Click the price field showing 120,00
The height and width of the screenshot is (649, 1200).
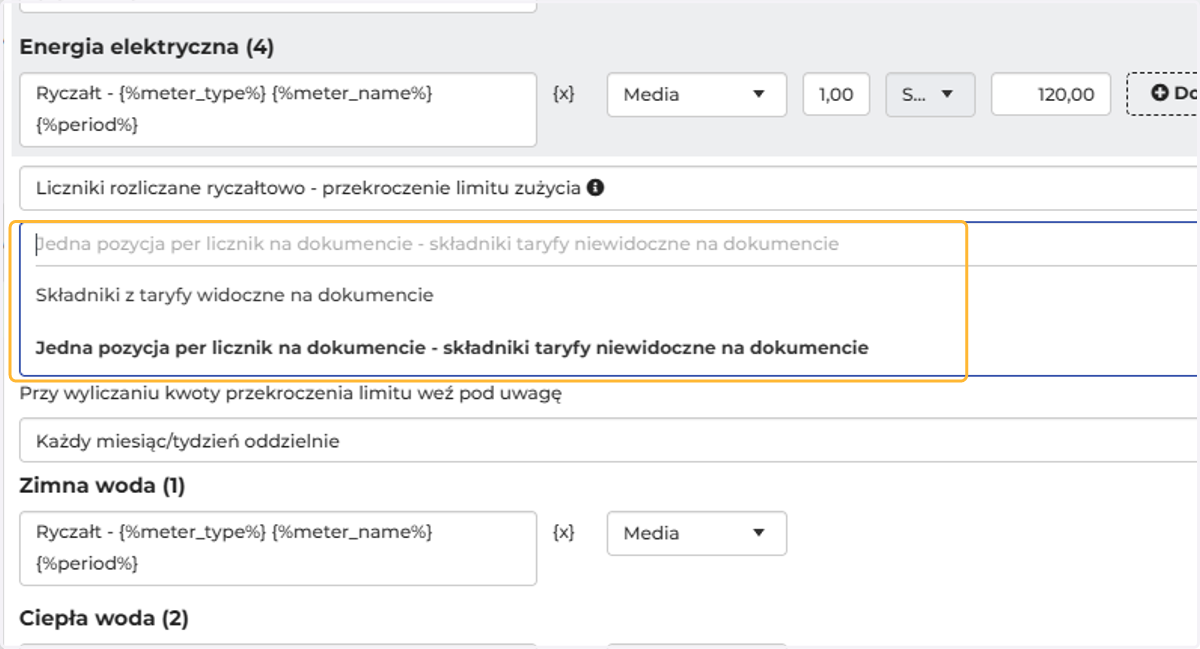pos(1050,94)
